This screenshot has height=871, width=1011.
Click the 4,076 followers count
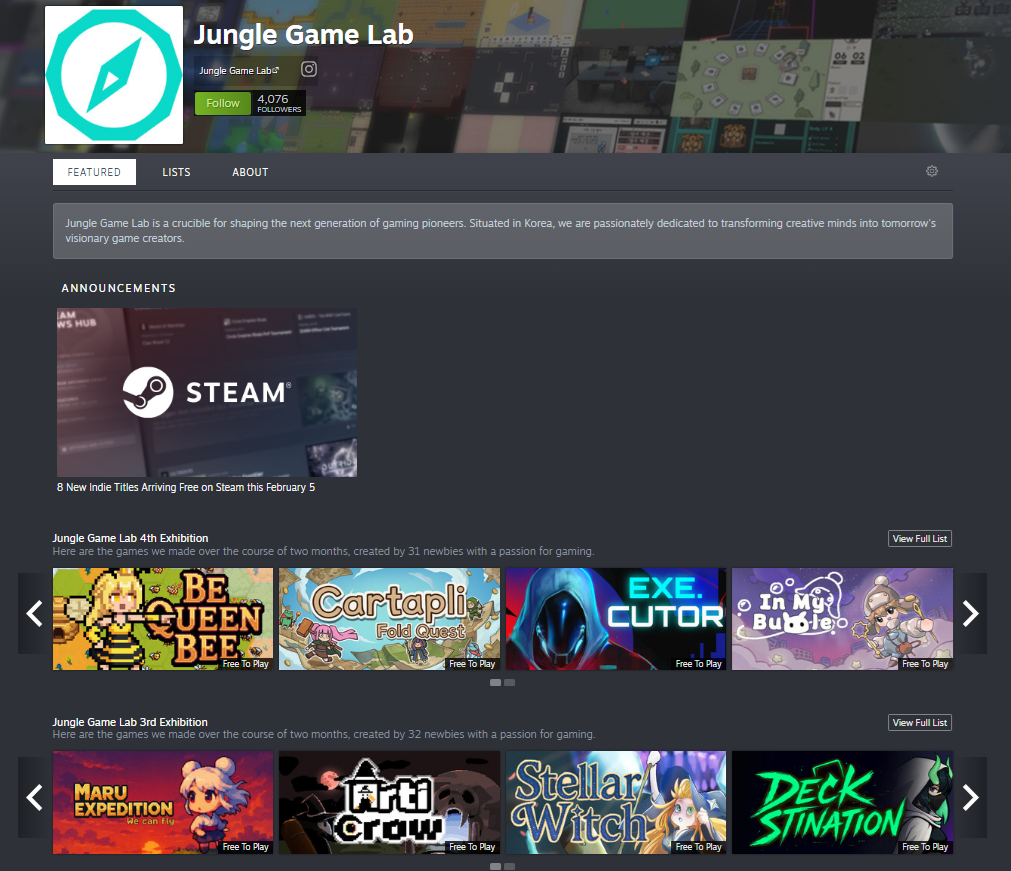click(279, 103)
